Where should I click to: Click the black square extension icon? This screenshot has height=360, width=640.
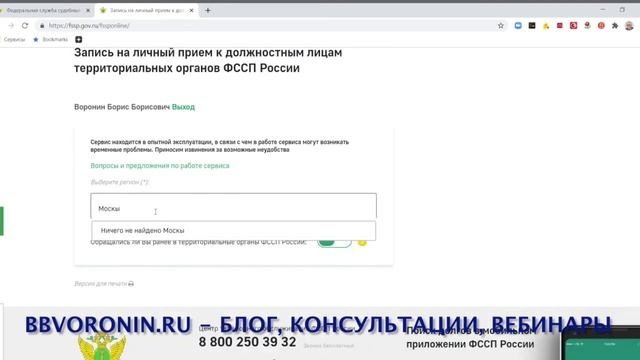pos(532,25)
